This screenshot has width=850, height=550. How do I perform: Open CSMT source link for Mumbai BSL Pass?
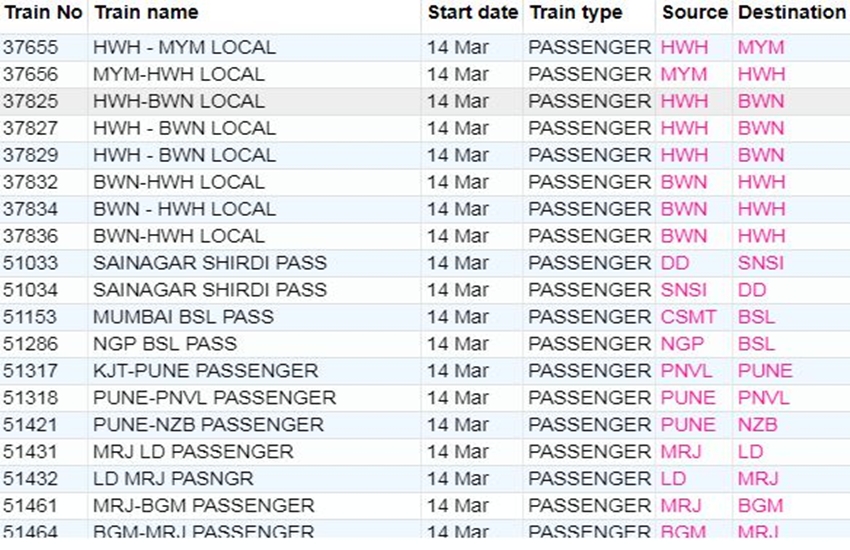tap(689, 318)
